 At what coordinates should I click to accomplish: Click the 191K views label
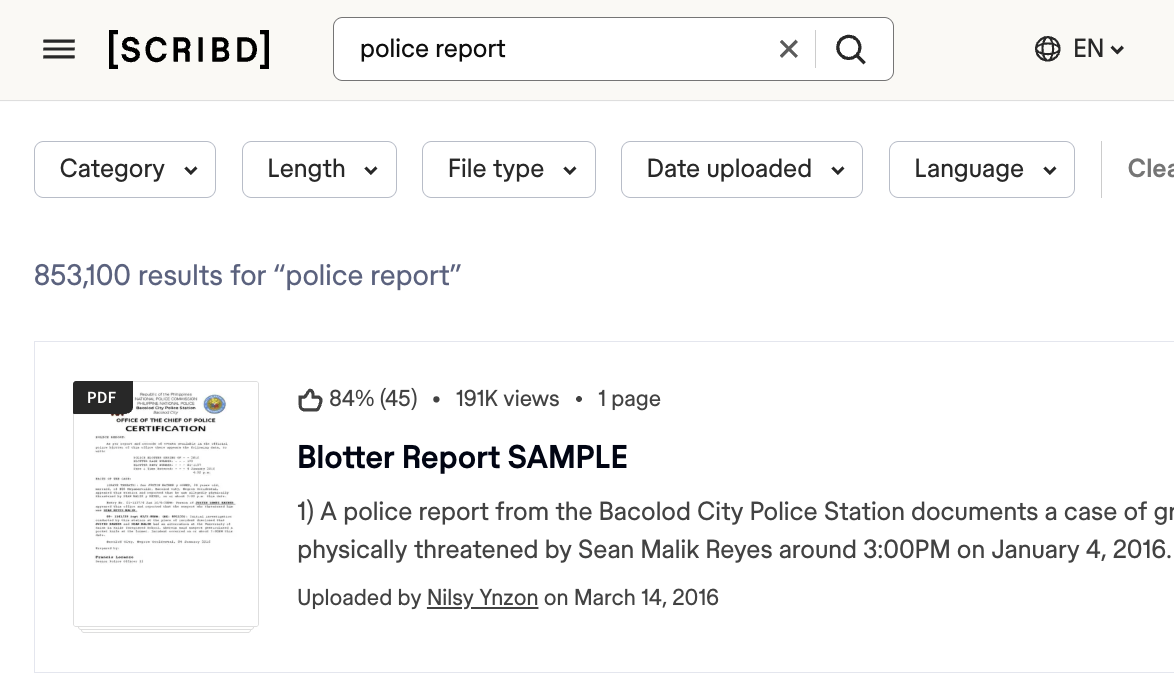click(507, 398)
